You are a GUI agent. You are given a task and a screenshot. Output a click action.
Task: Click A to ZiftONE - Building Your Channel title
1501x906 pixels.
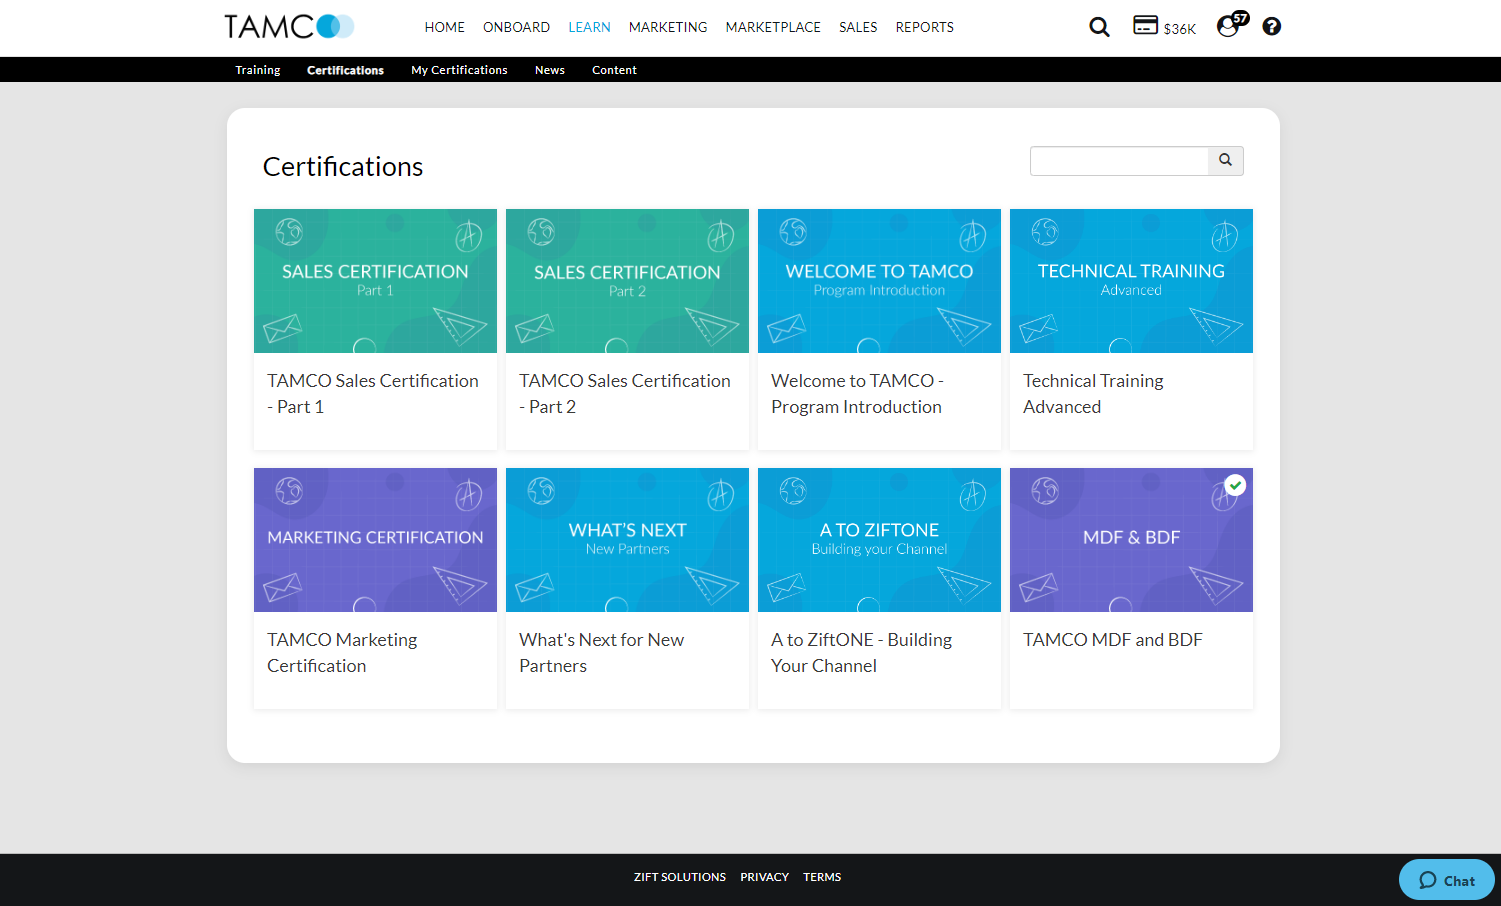point(861,653)
